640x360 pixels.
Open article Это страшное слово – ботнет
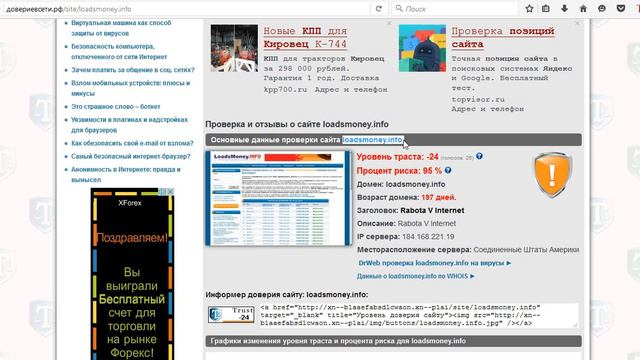pyautogui.click(x=116, y=107)
